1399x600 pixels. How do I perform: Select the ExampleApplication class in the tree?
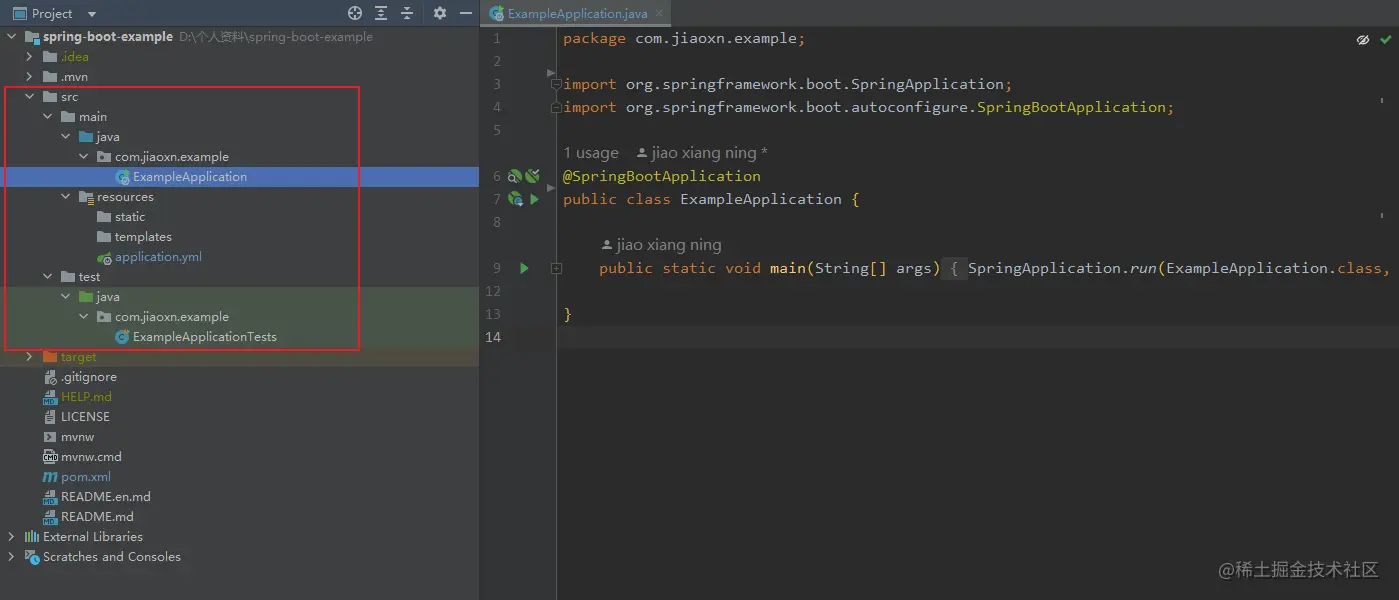190,177
